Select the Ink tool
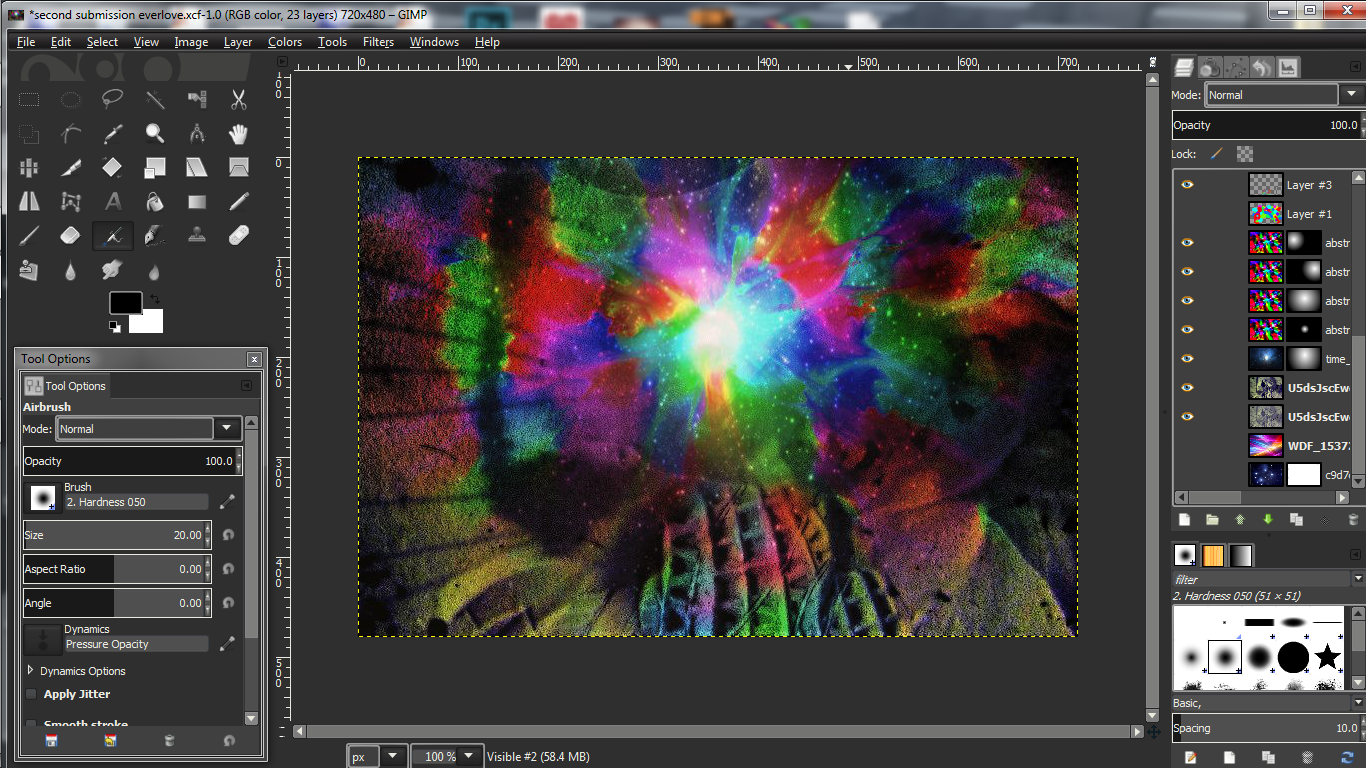 coord(155,236)
